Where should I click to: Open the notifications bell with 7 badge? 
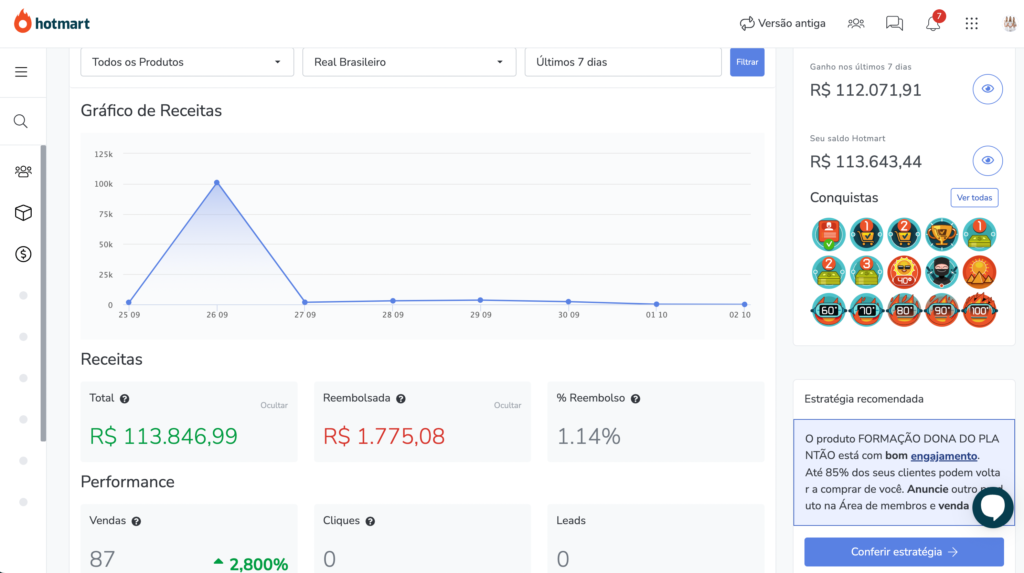(934, 22)
